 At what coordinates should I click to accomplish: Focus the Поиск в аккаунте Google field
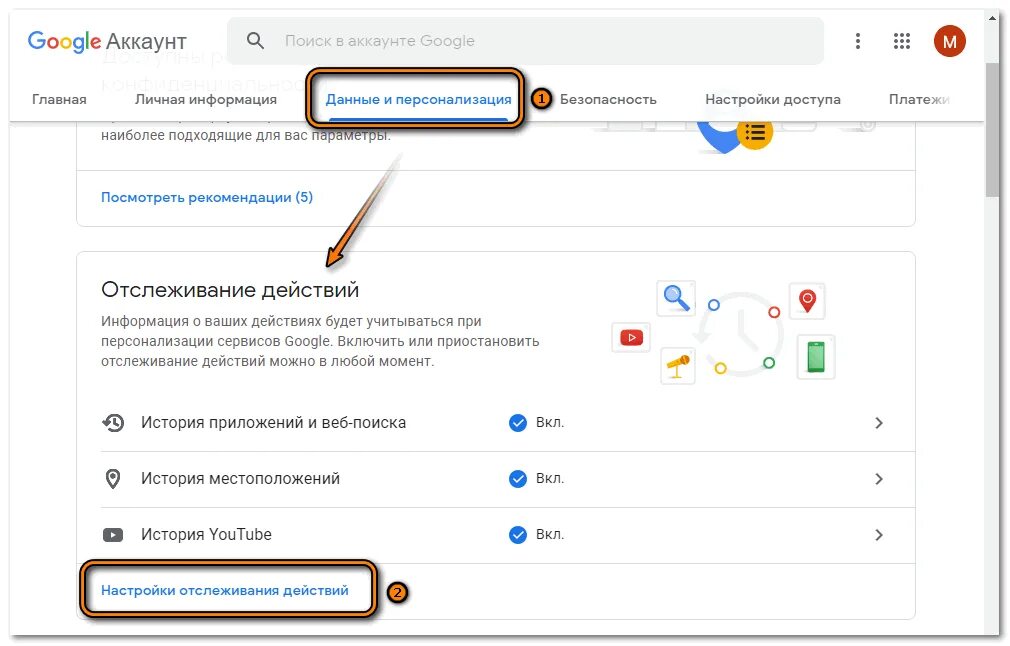tap(525, 41)
